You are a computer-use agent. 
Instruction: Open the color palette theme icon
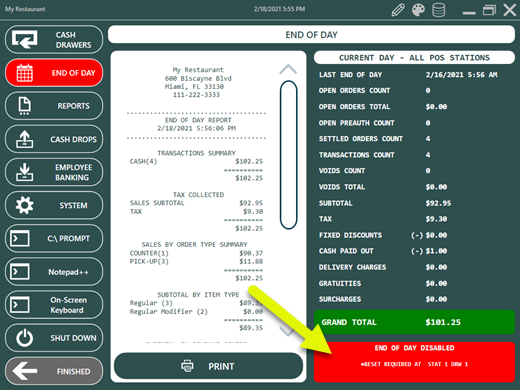pyautogui.click(x=418, y=10)
